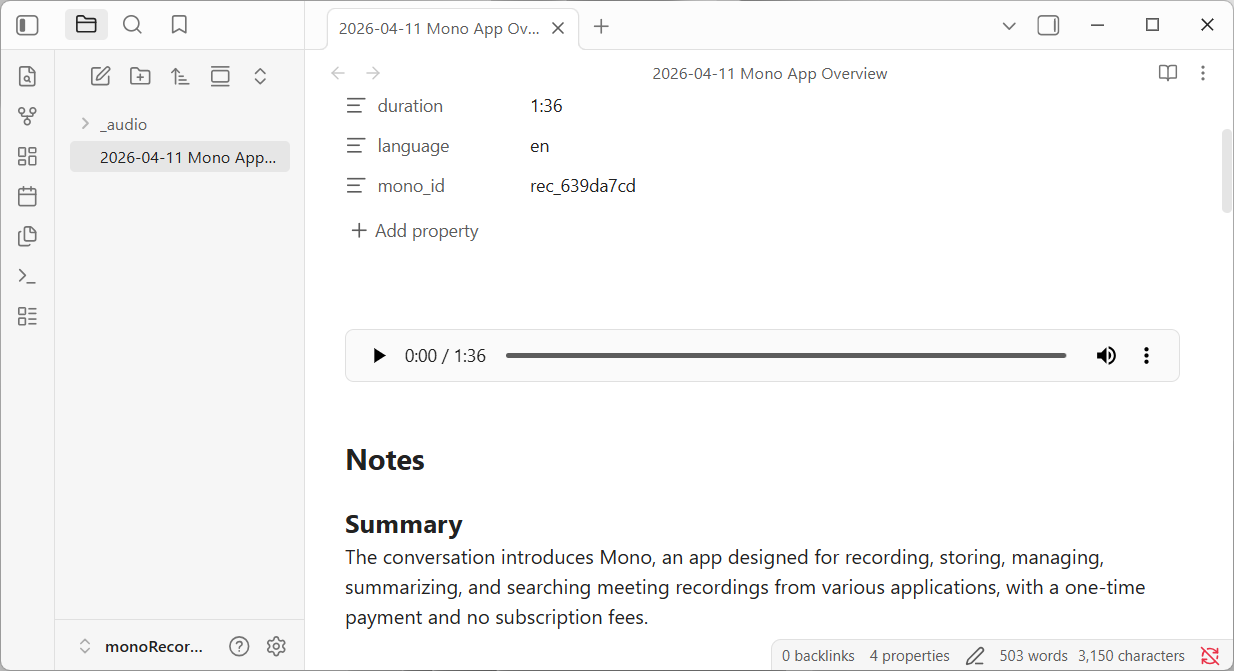This screenshot has width=1234, height=671.
Task: Click 503 words count in status bar
Action: tap(1034, 656)
